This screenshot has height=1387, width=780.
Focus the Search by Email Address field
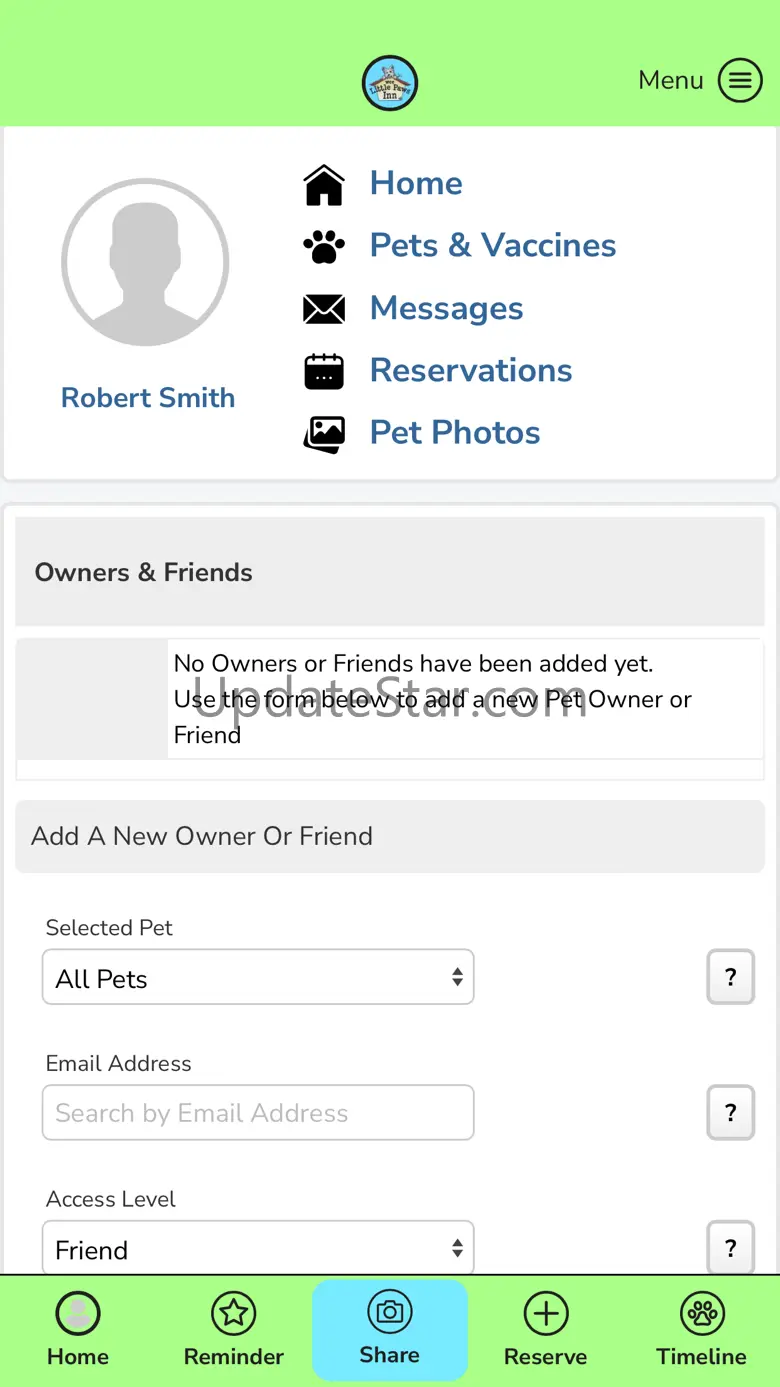pyautogui.click(x=258, y=1113)
